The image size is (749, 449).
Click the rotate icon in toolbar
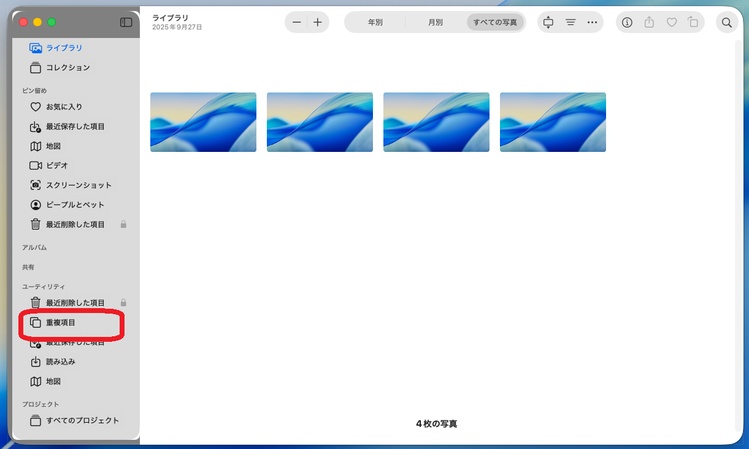(693, 22)
